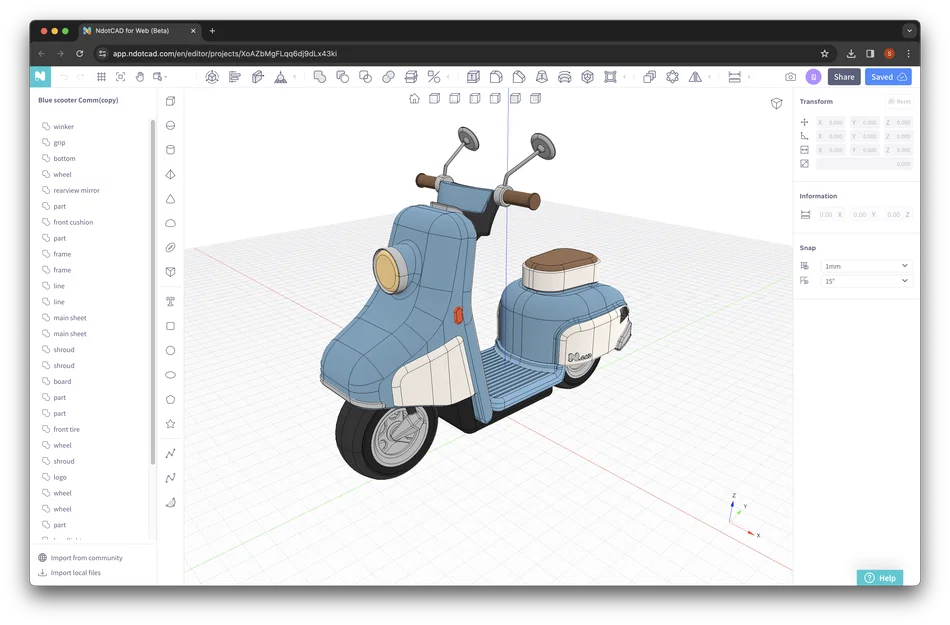The image size is (950, 625).
Task: Use the duplicate copy tool
Action: [x=649, y=77]
